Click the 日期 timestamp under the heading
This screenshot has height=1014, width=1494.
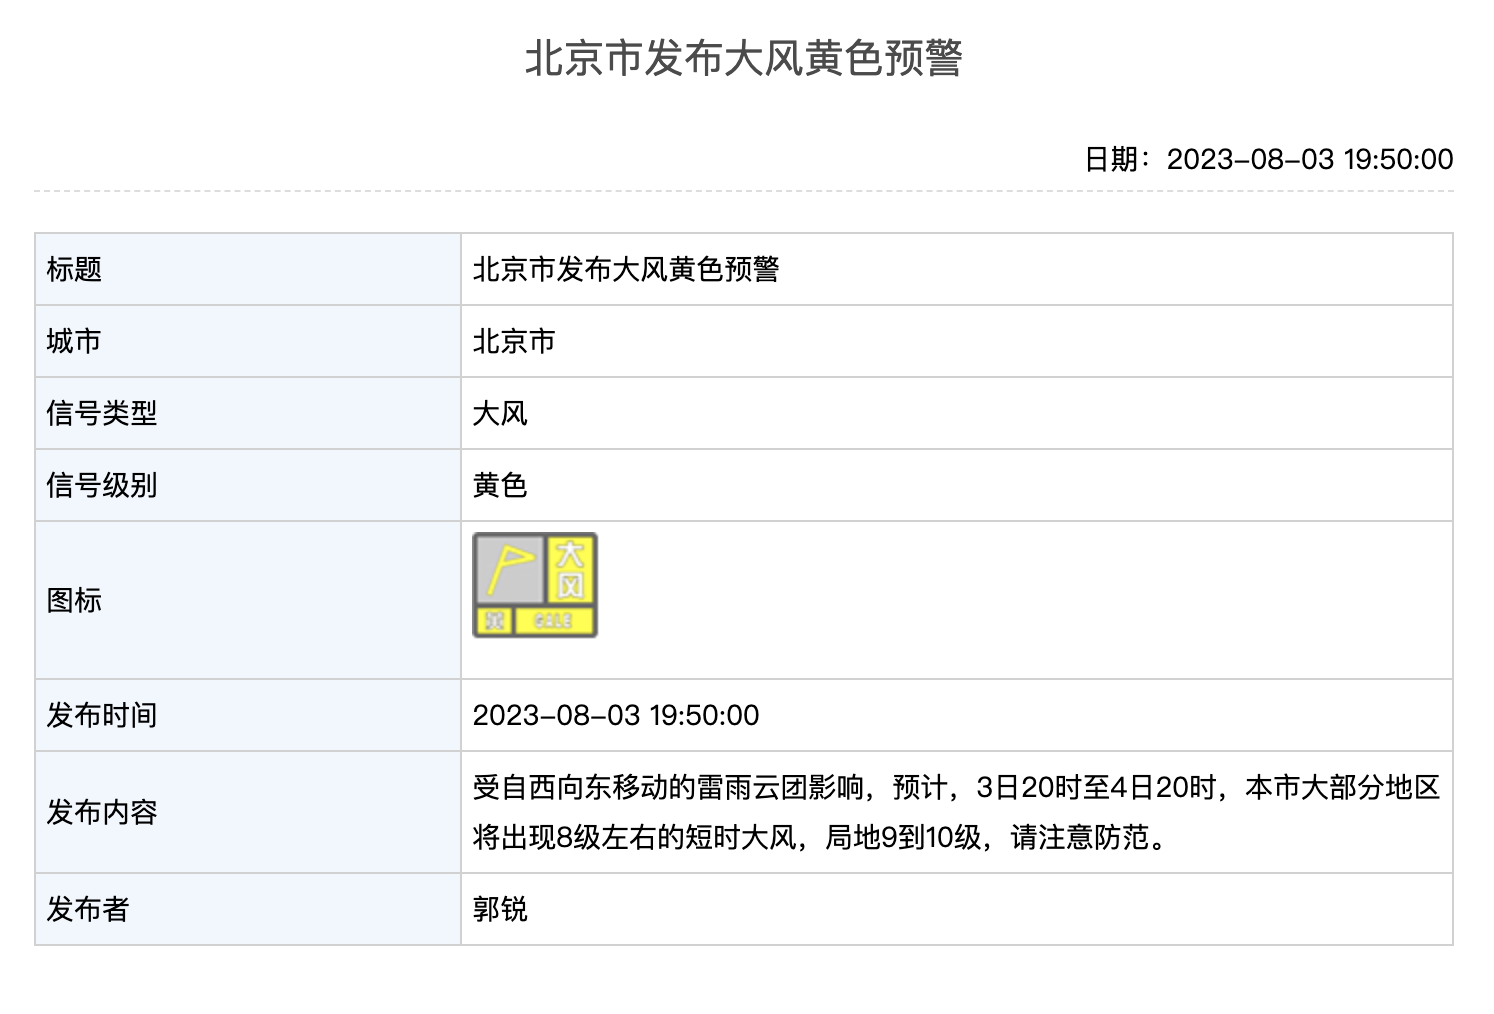click(1268, 159)
